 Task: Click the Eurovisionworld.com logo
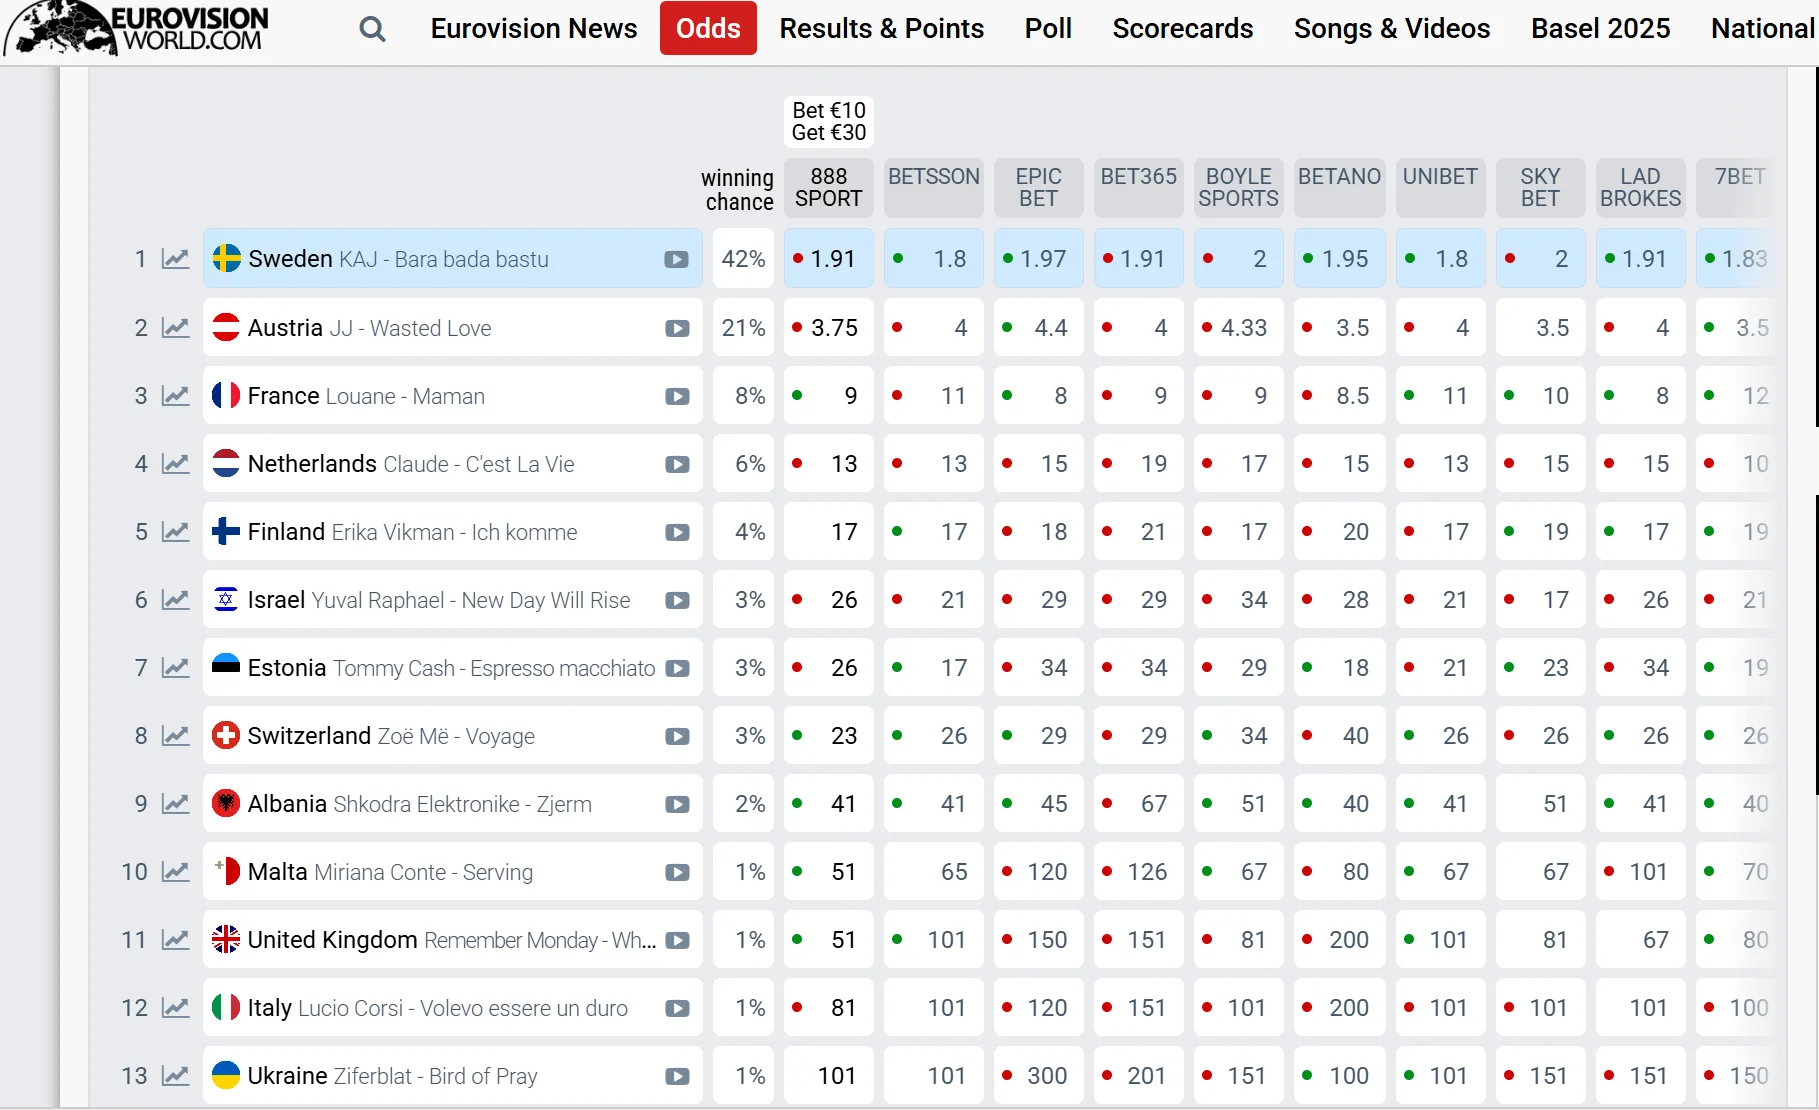[x=138, y=29]
